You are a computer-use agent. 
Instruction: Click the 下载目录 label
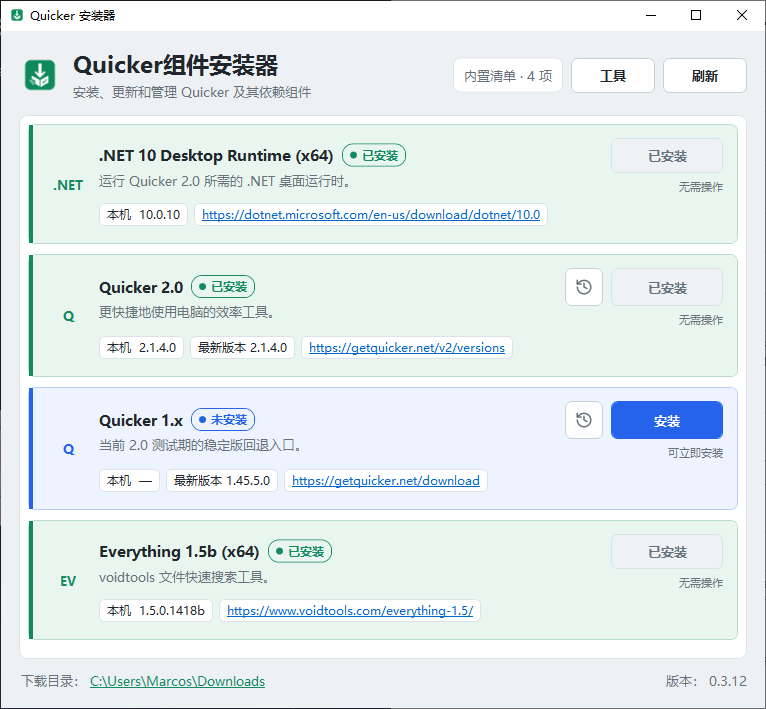(x=50, y=681)
